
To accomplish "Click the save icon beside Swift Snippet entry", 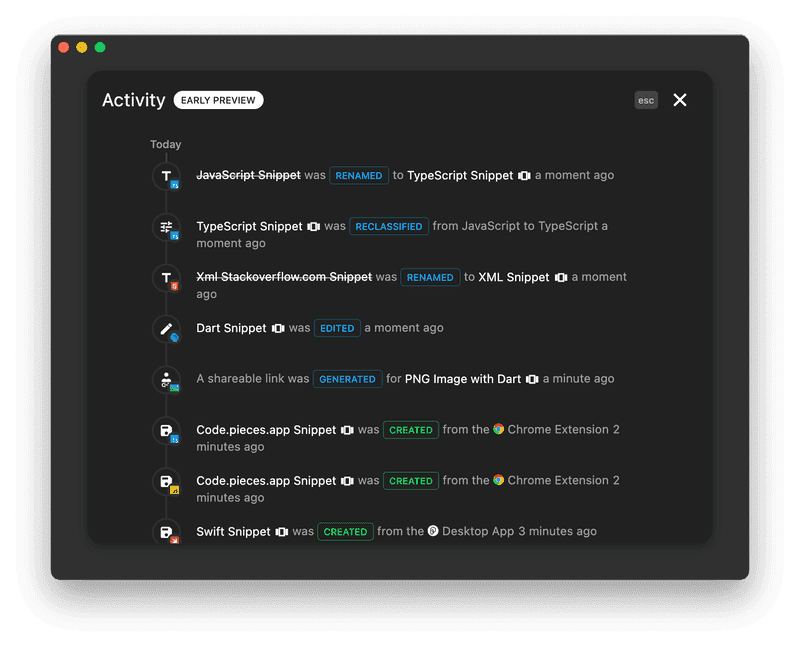I will (166, 531).
